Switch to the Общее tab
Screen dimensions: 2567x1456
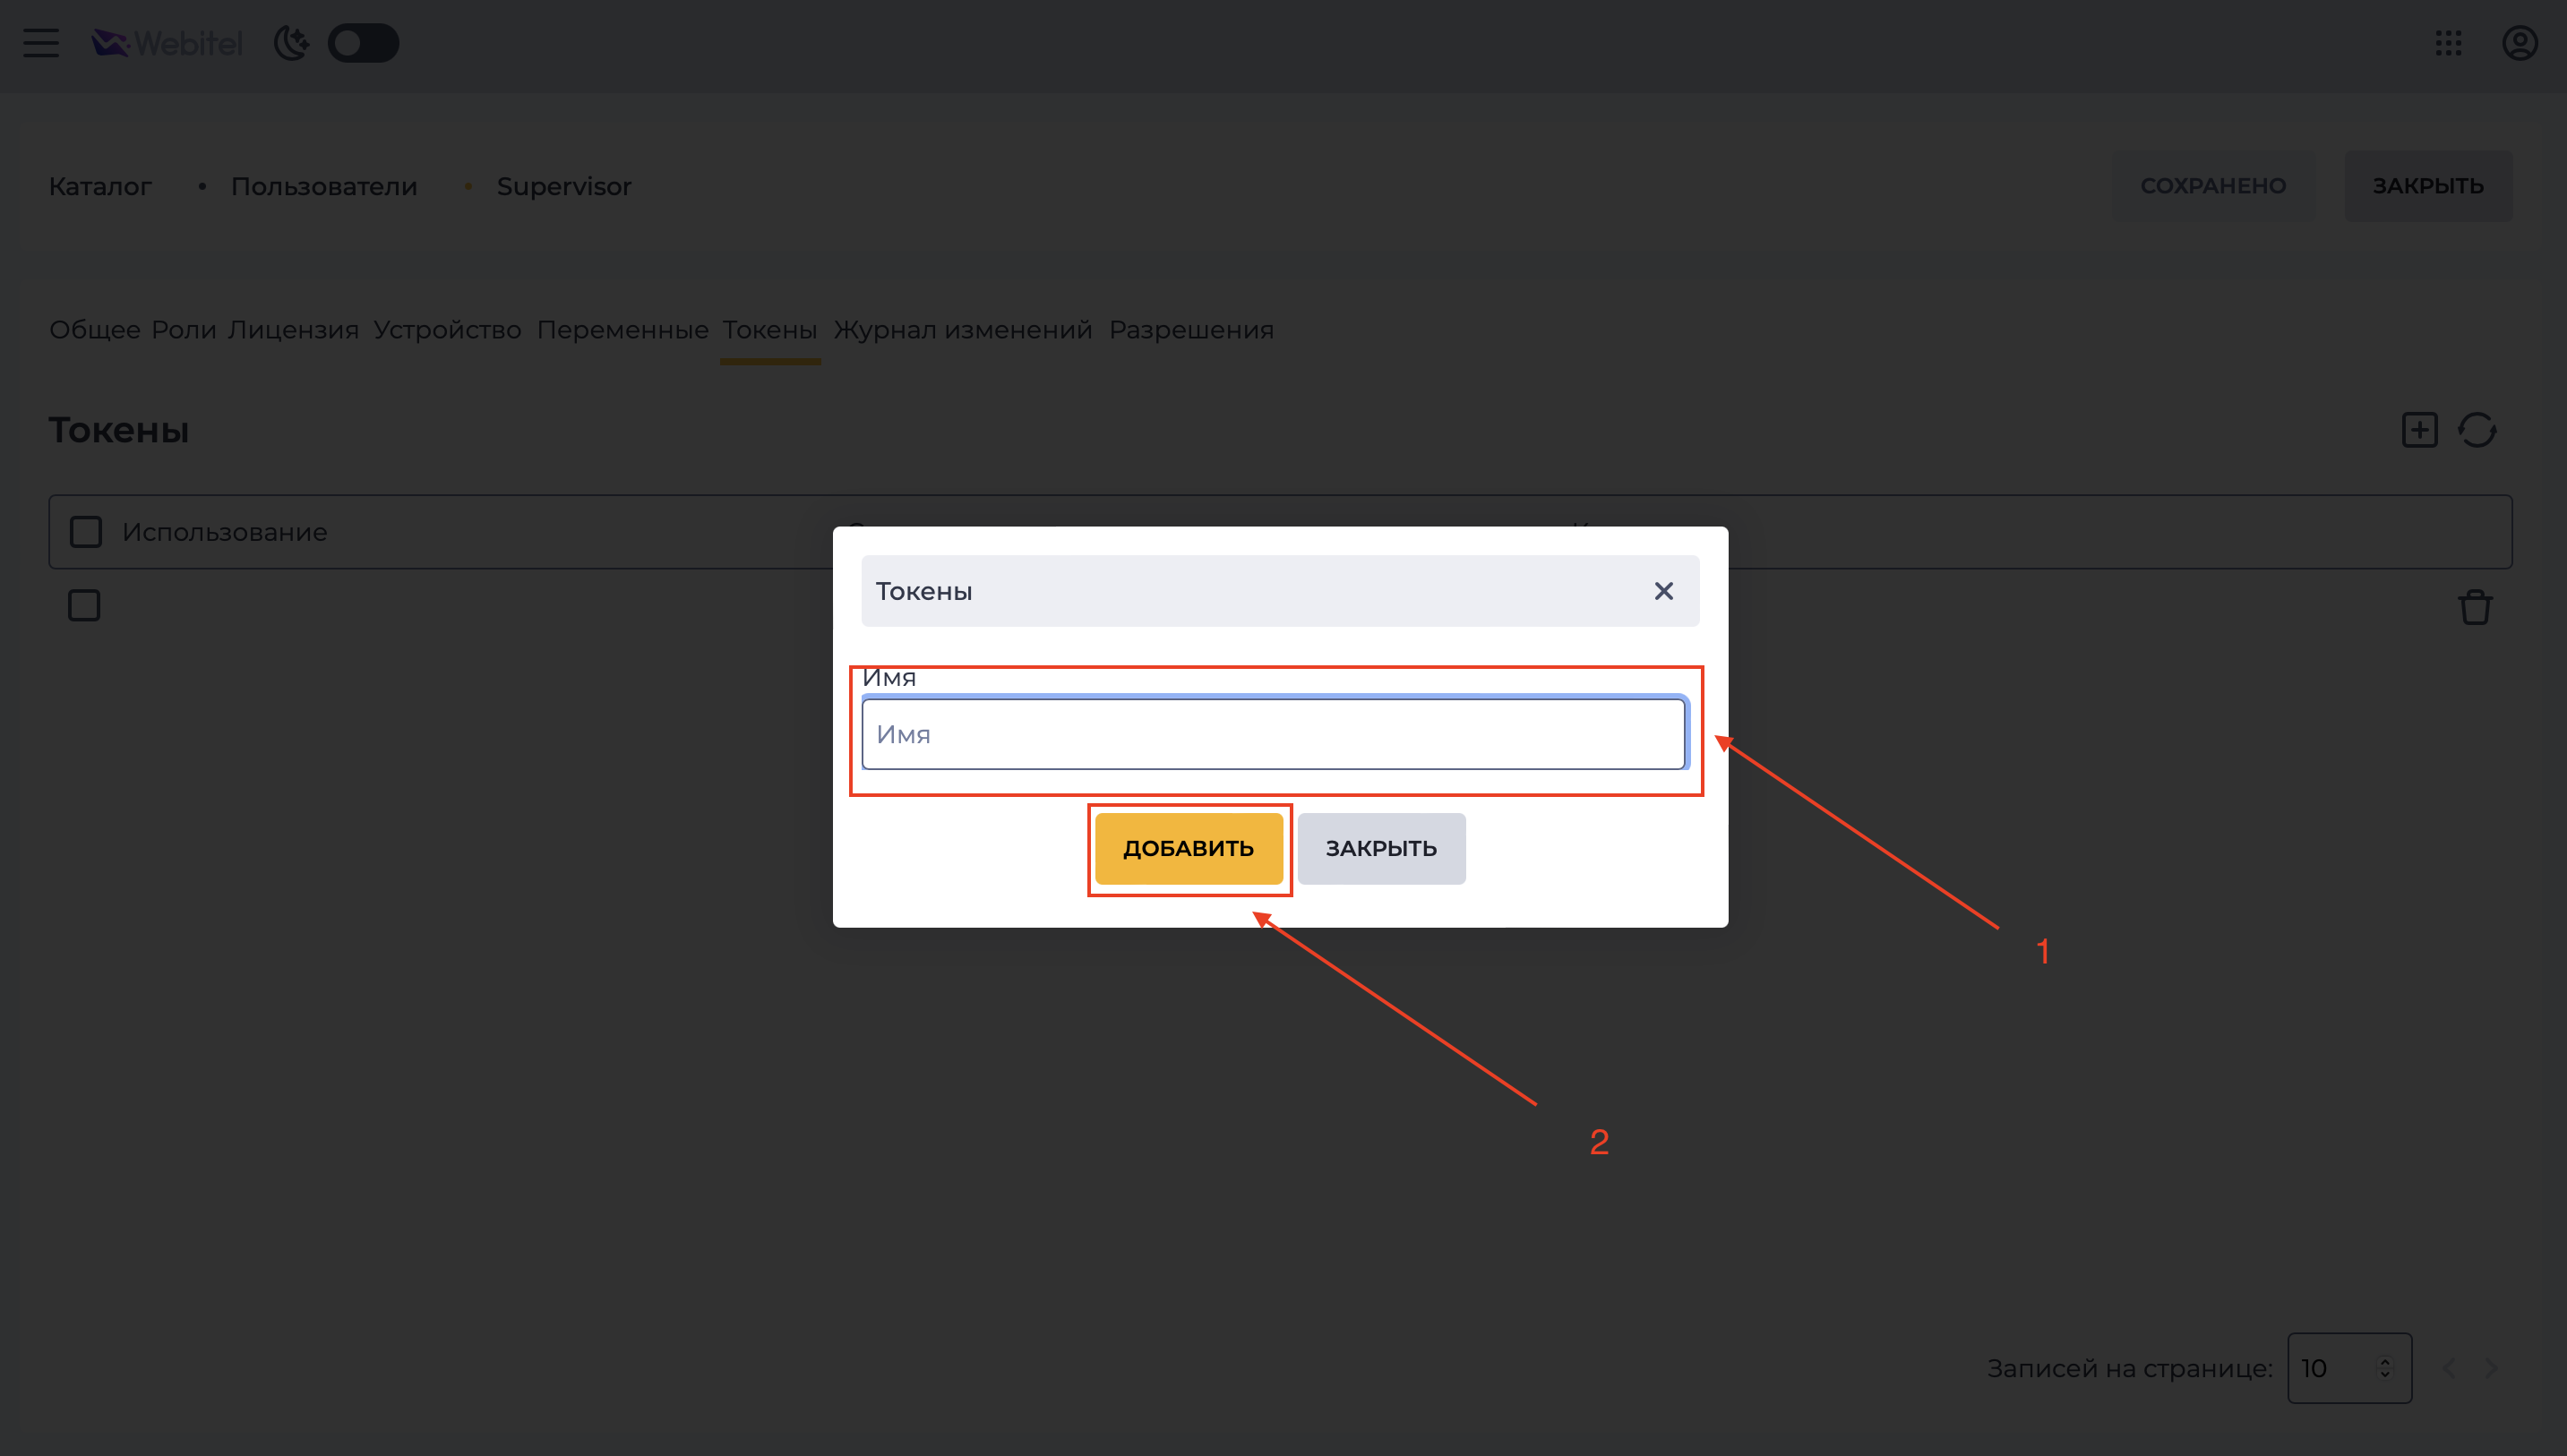click(x=95, y=330)
